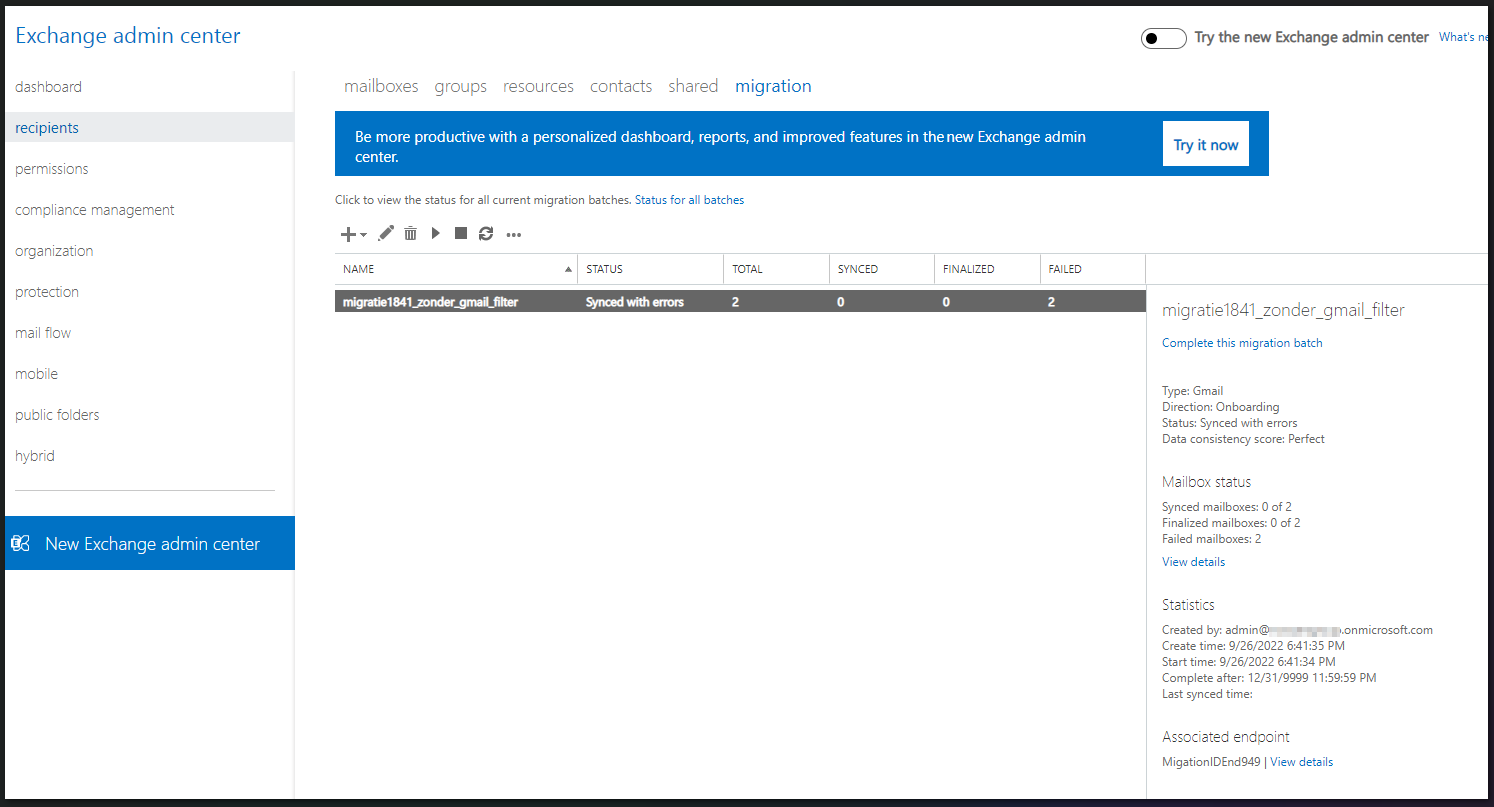
Task: Click the FAILED value 2 in the row
Action: [x=1051, y=302]
